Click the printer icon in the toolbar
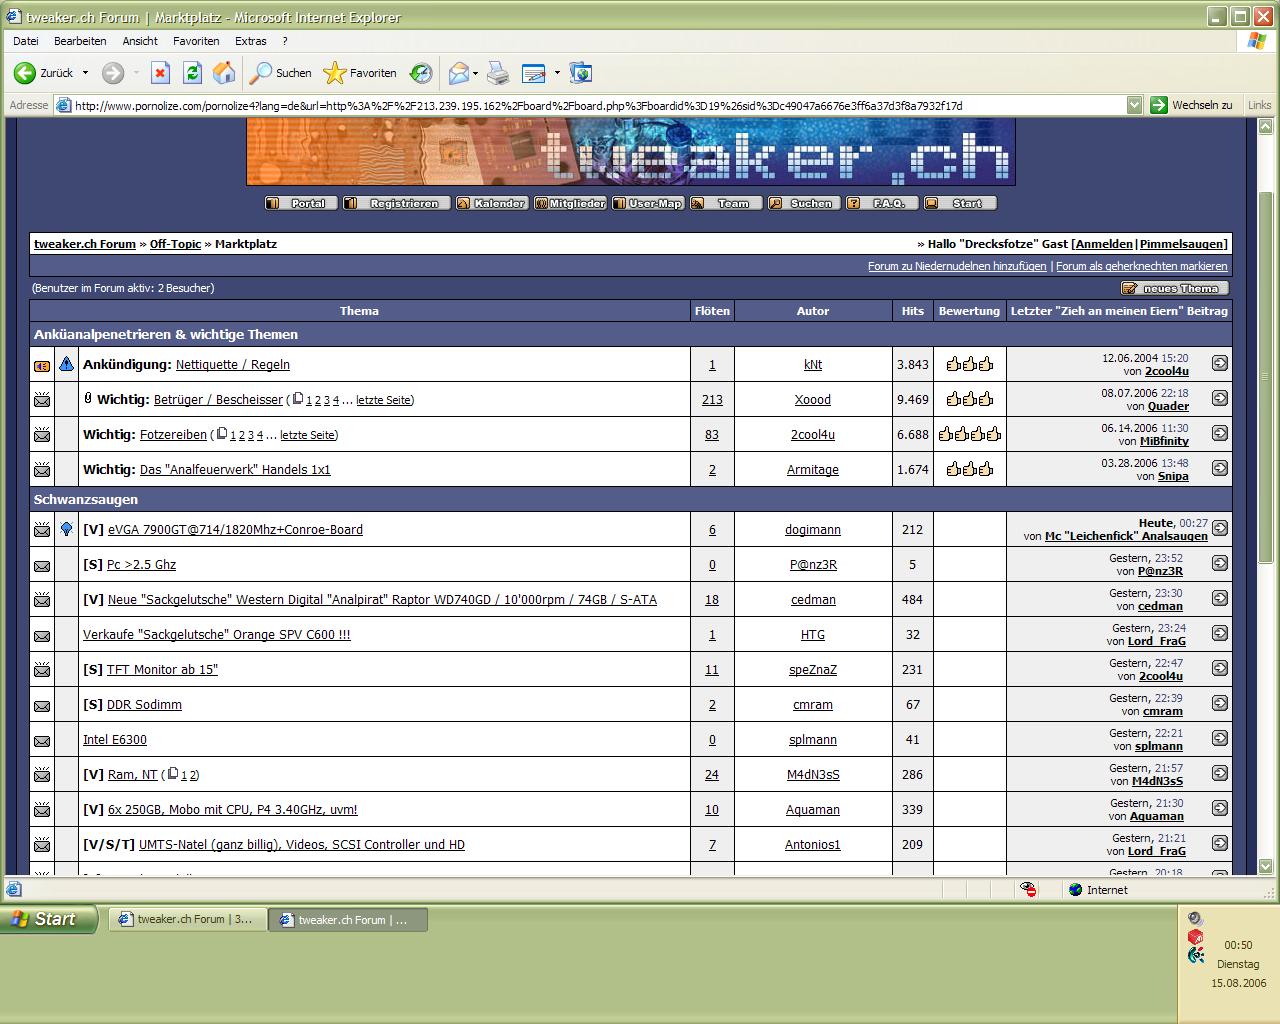Viewport: 1280px width, 1024px height. tap(498, 73)
